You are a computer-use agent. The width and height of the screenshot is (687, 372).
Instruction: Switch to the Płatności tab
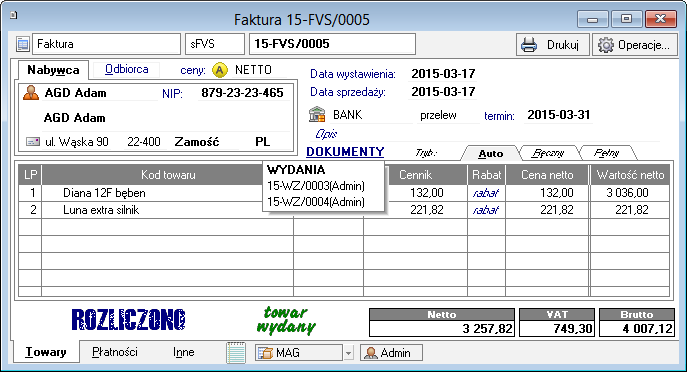pos(115,352)
